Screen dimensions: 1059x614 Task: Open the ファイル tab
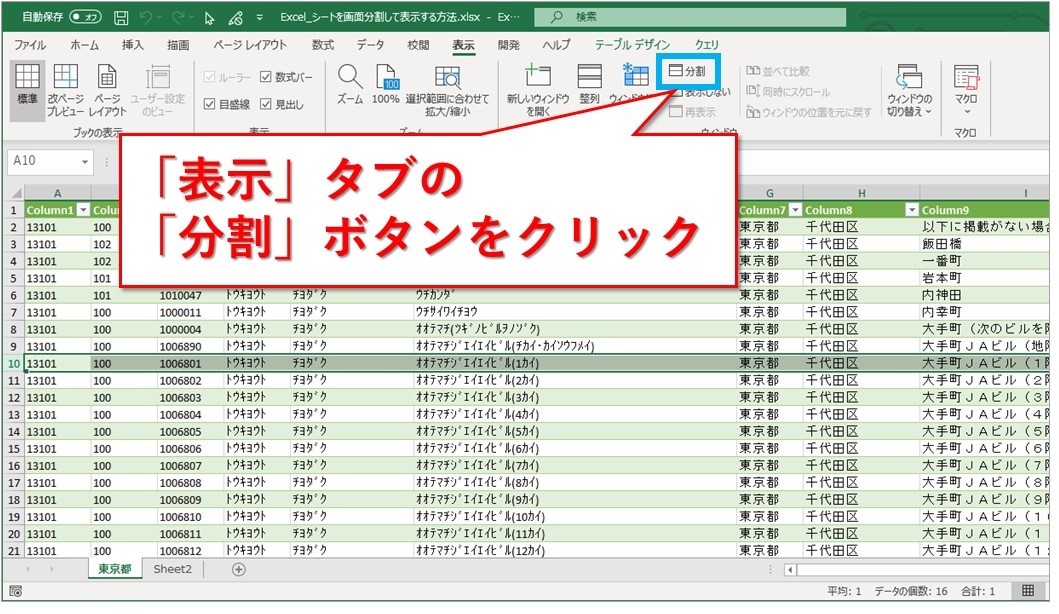pos(30,45)
